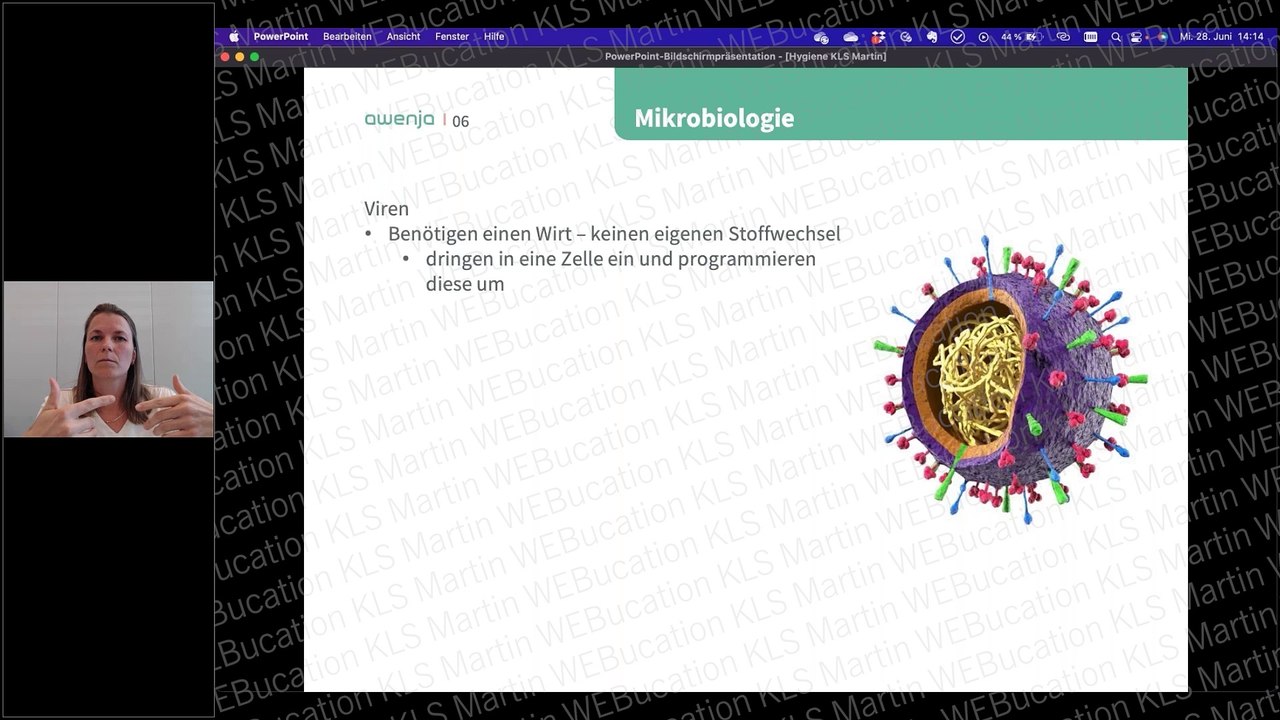Close the presentation window with red button

click(x=225, y=57)
